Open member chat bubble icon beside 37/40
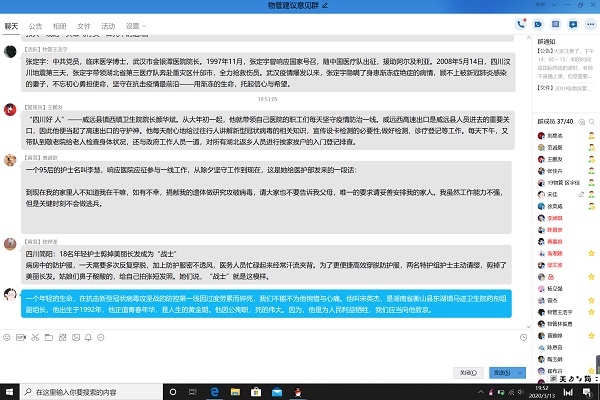This screenshot has height=400, width=600. tap(582, 122)
